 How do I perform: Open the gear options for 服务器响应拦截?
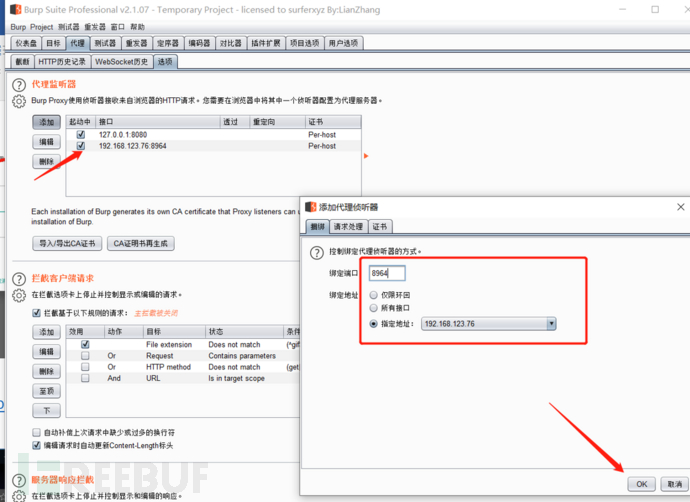tap(19, 496)
